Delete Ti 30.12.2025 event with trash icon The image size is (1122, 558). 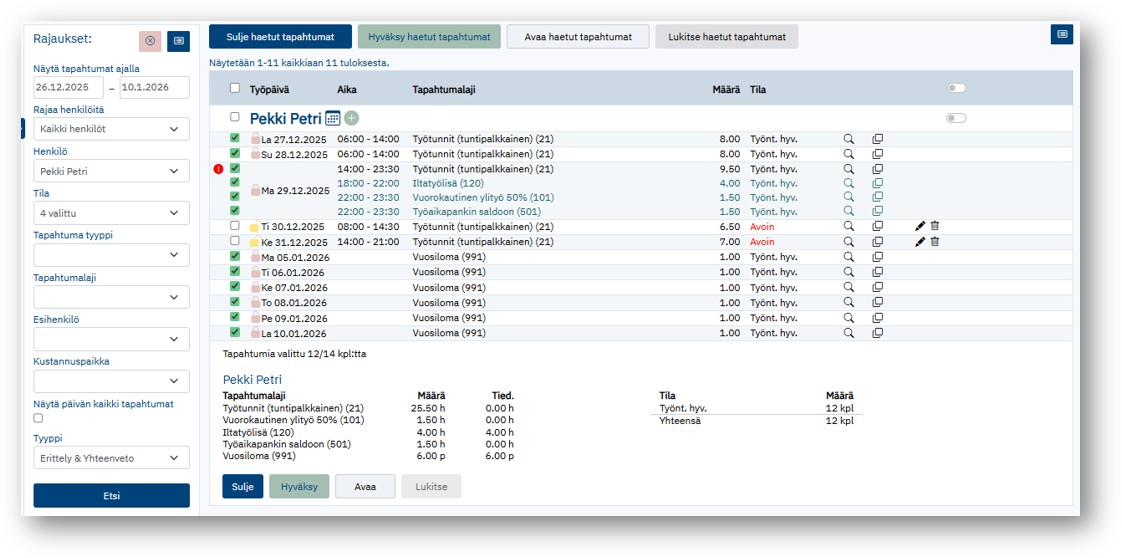pyautogui.click(x=935, y=225)
